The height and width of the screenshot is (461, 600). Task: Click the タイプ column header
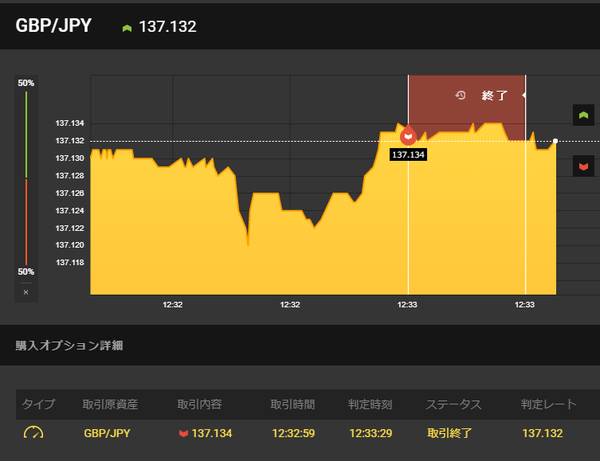click(x=38, y=404)
